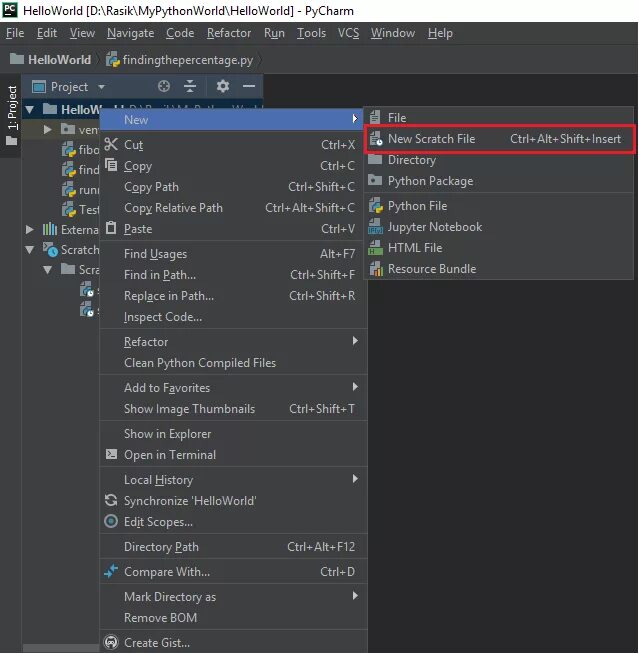Click the Python File icon in submenu
The image size is (639, 654).
point(376,206)
